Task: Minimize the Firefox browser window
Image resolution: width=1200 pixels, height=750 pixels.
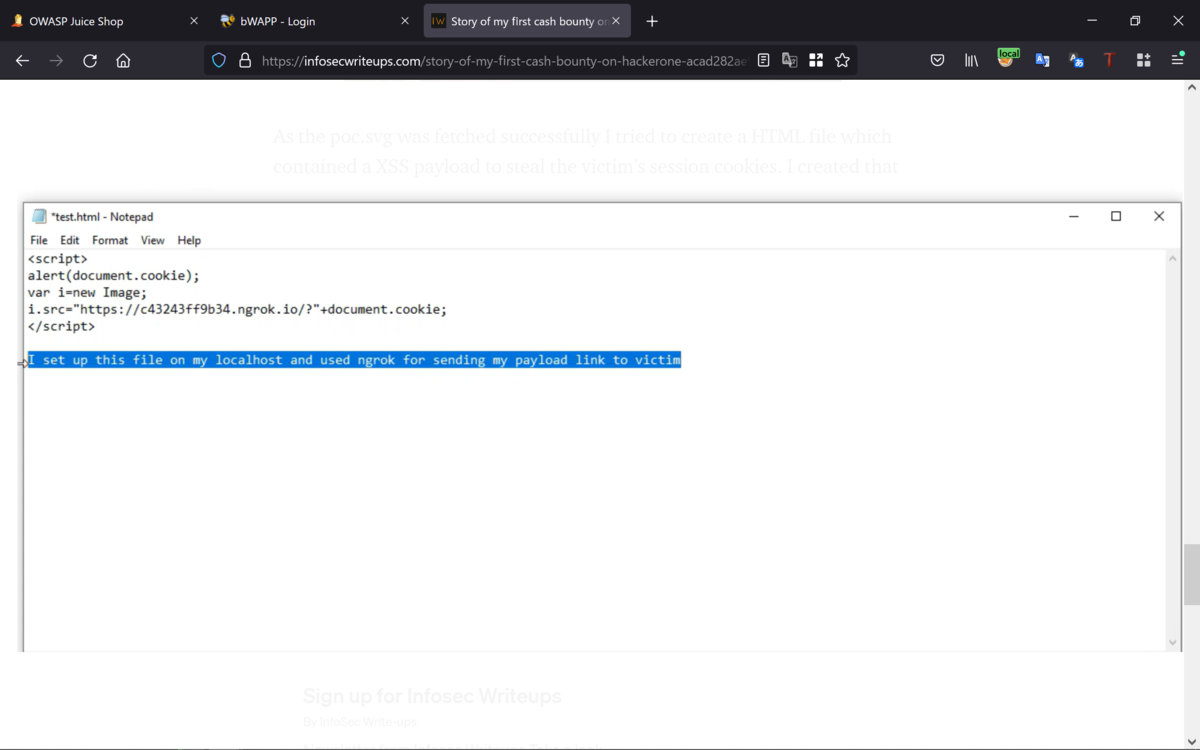Action: (1092, 21)
